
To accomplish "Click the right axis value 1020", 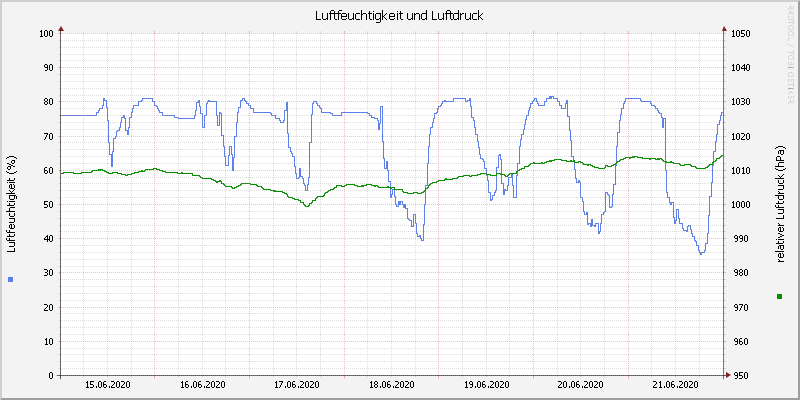I will tap(740, 136).
